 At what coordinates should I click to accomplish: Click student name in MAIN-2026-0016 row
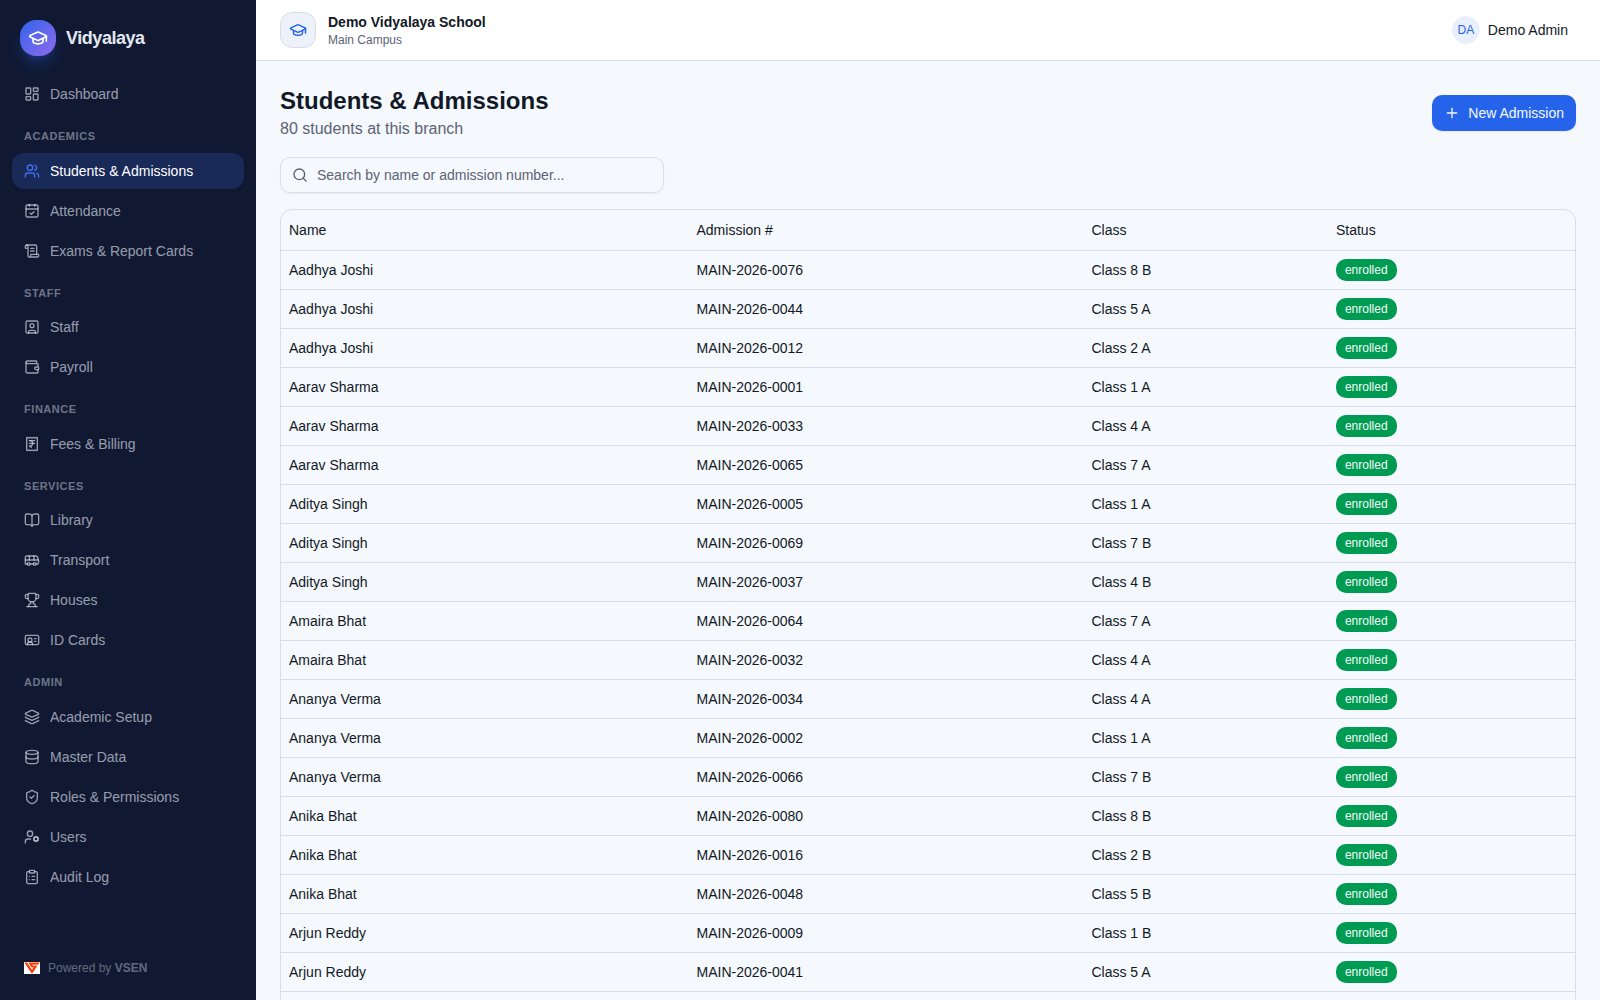coord(323,855)
